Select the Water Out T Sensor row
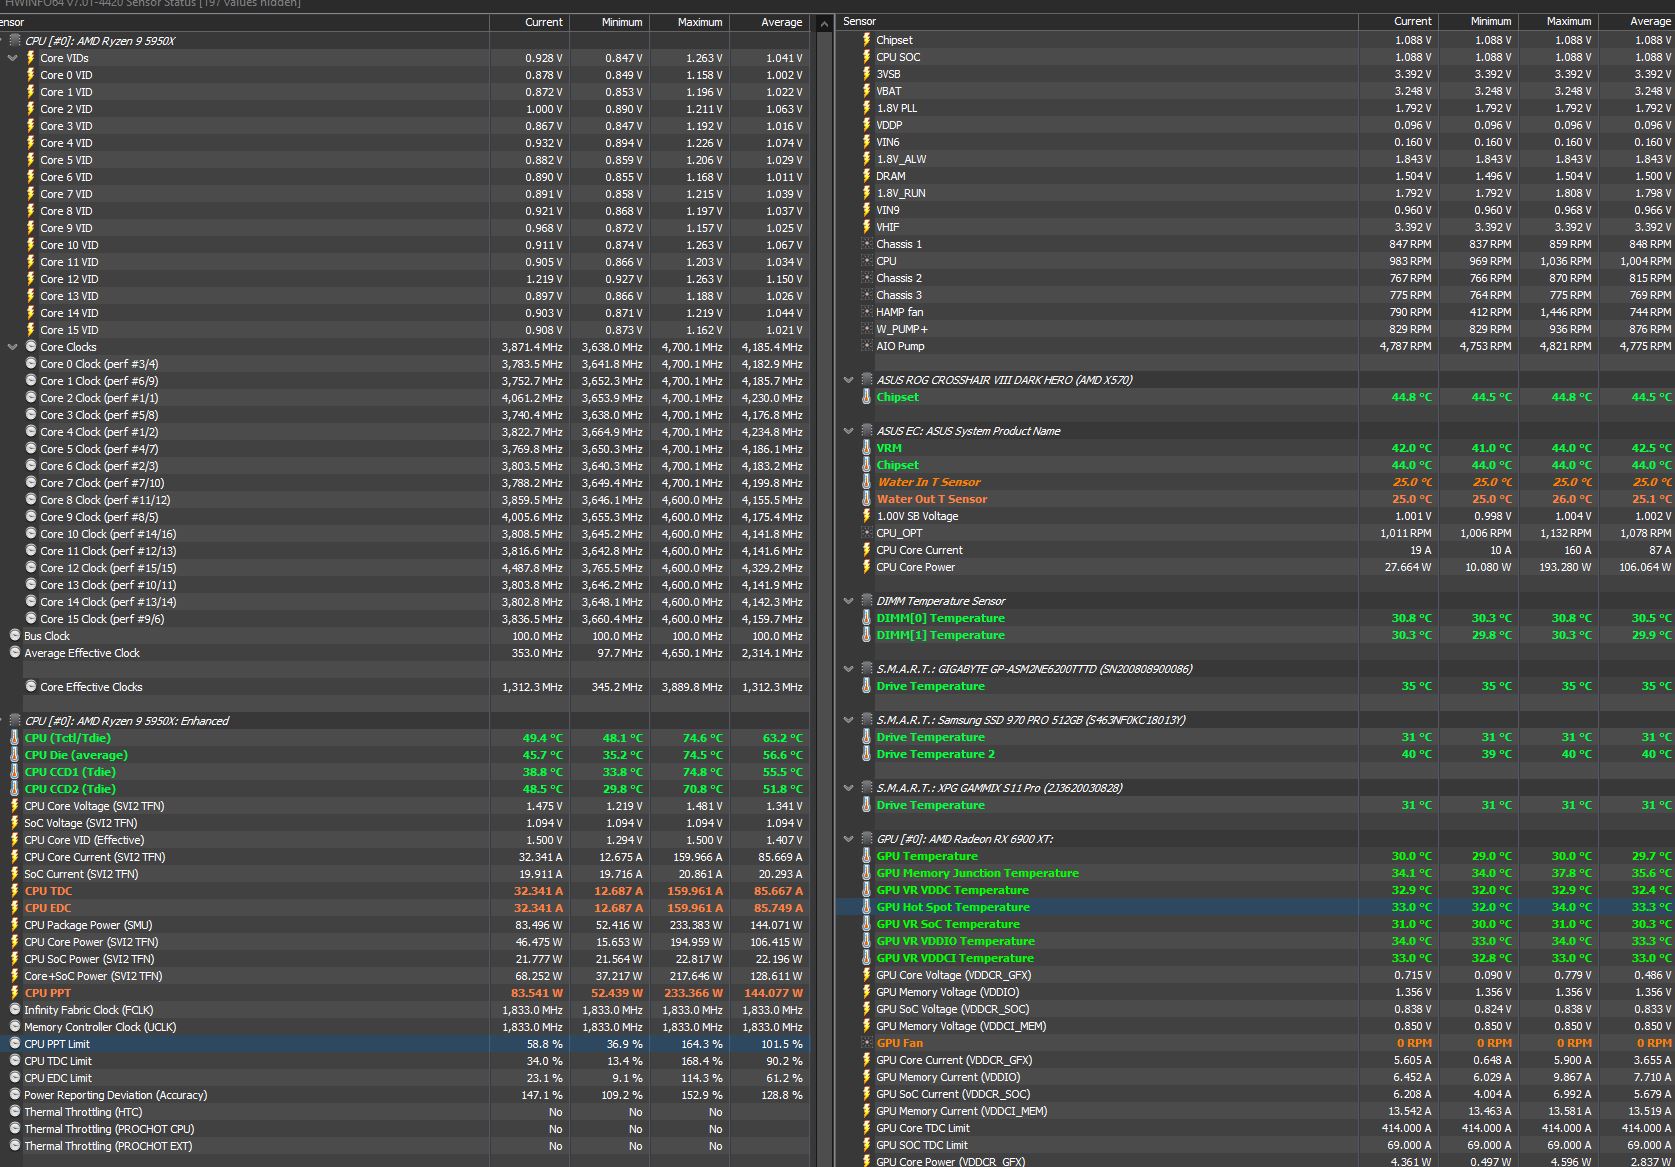The height and width of the screenshot is (1167, 1675). point(1256,499)
